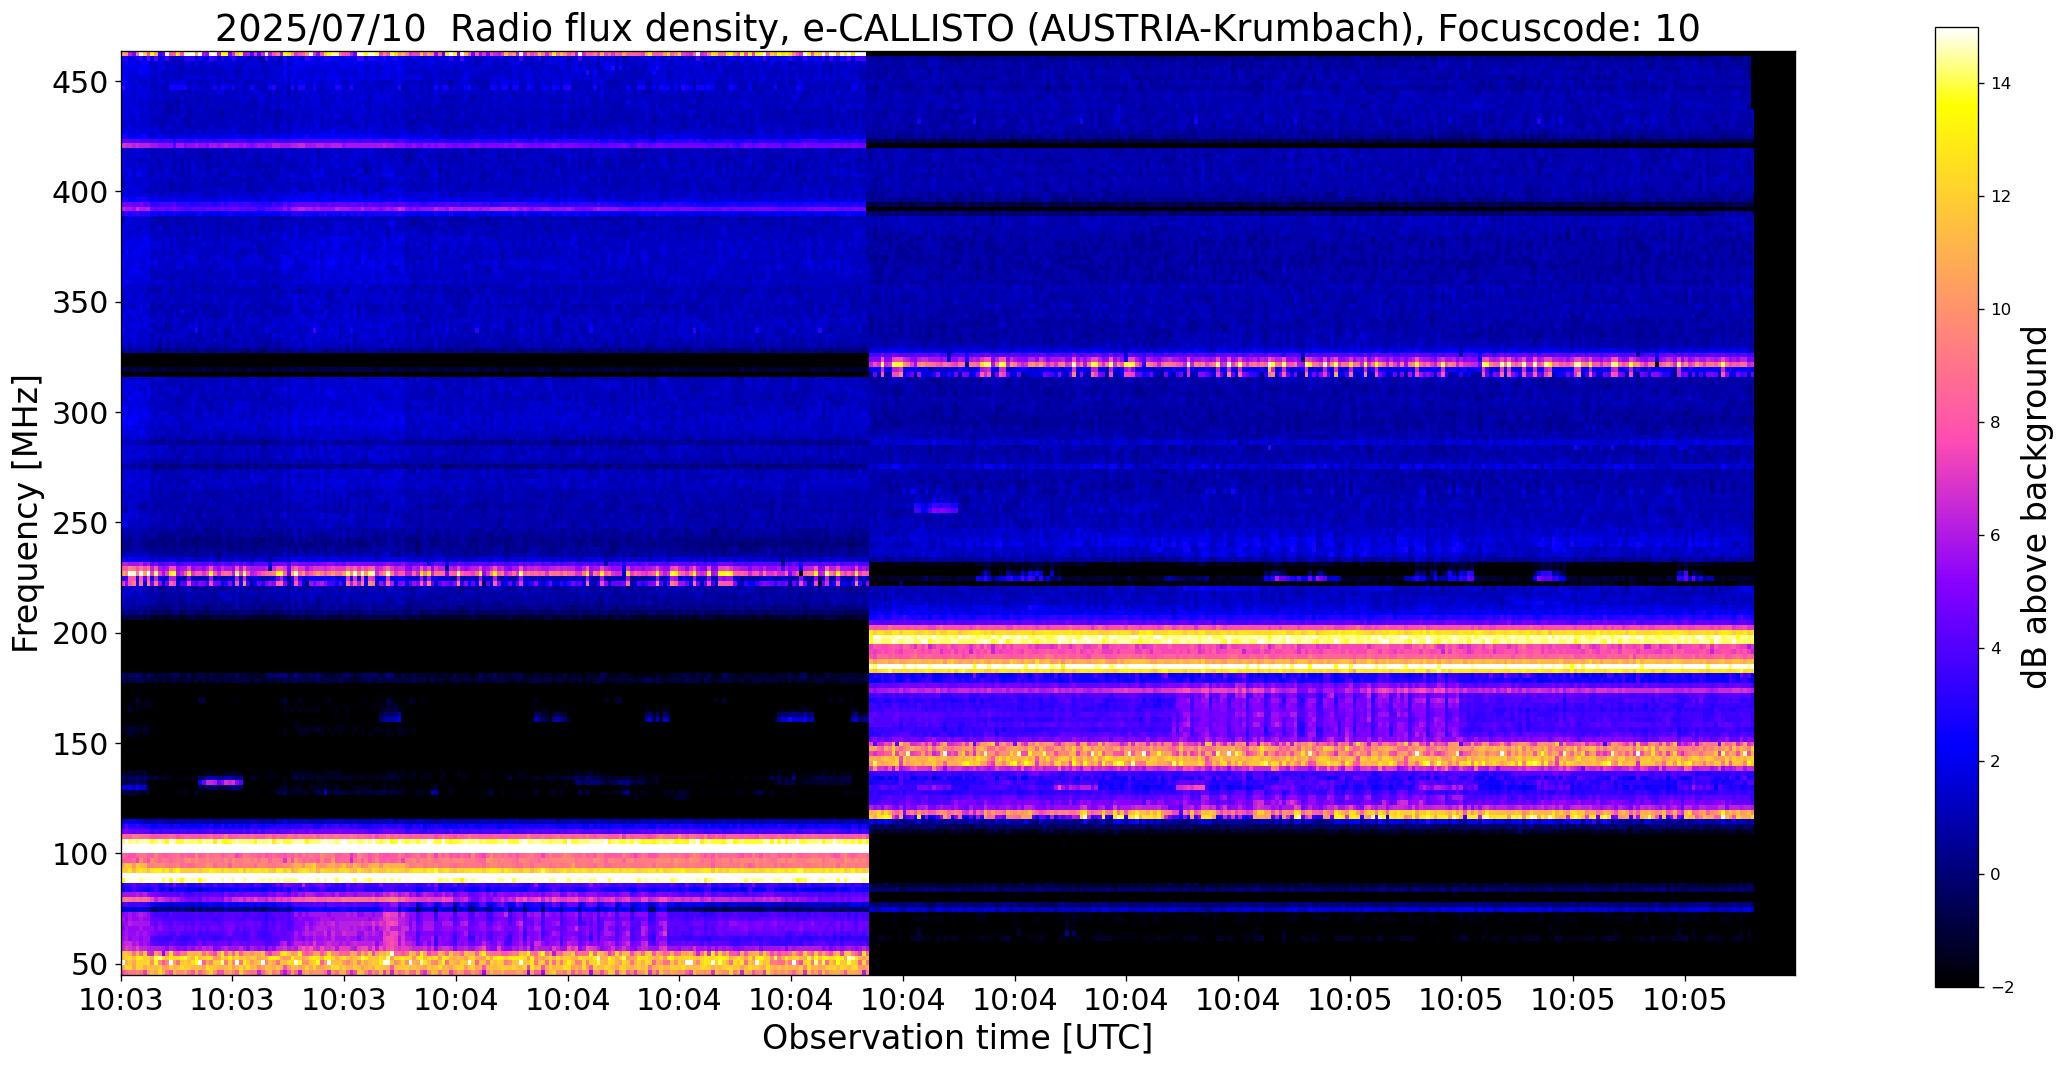Viewport: 2066px width, 1067px height.
Task: Click the colorbar tick label 4
Action: pos(1996,649)
